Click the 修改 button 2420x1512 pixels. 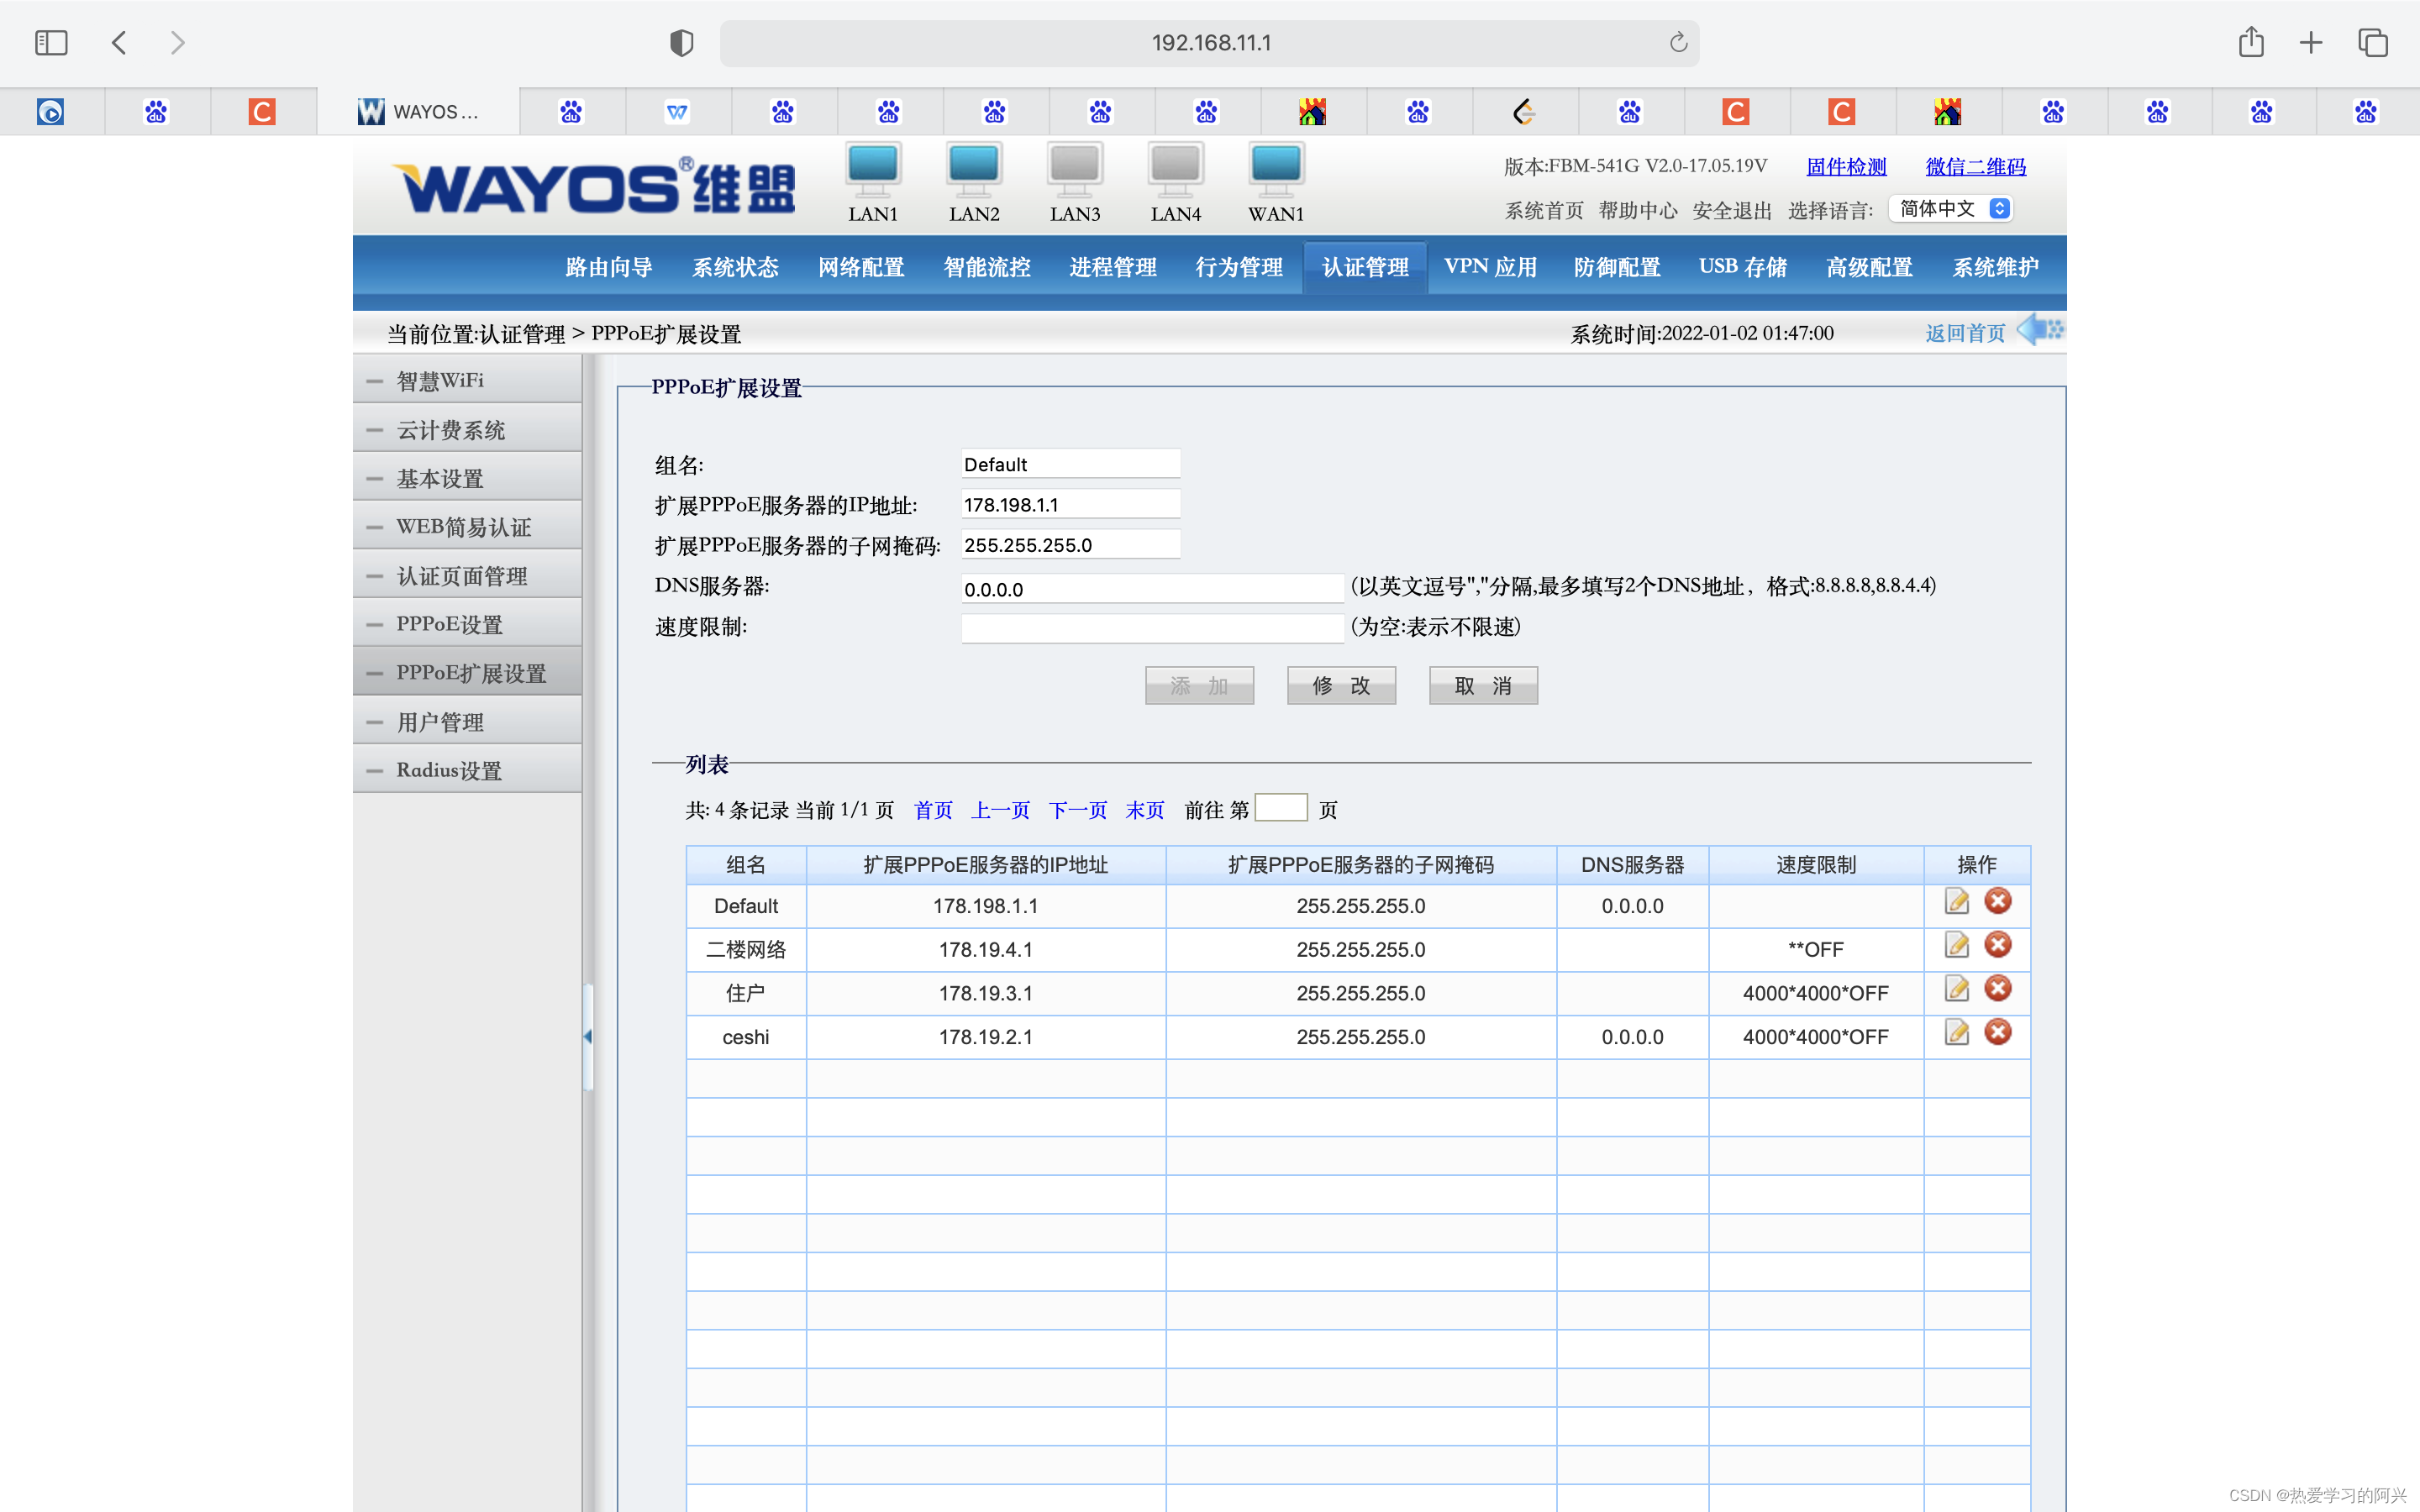[x=1340, y=686]
